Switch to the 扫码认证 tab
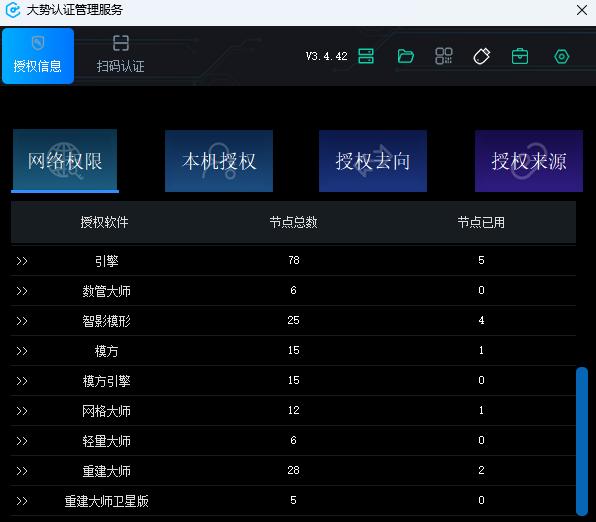 click(120, 54)
